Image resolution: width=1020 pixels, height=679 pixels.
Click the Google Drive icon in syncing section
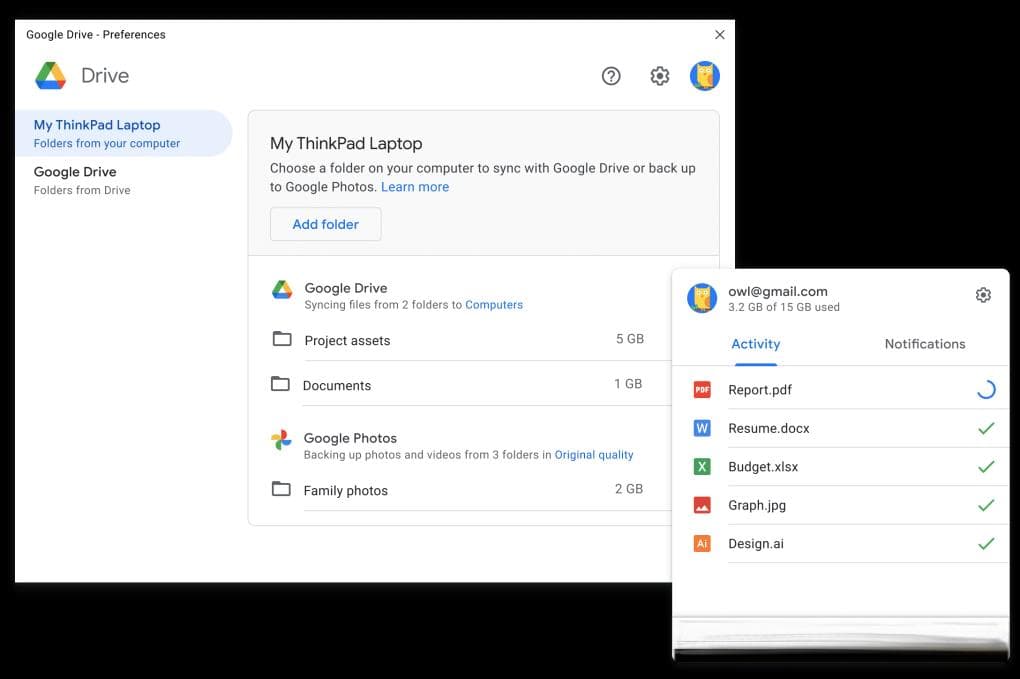282,289
